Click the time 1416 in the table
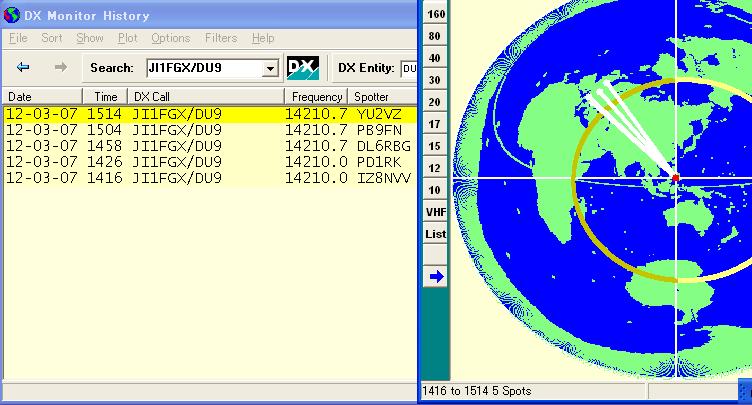This screenshot has width=752, height=405. [104, 178]
